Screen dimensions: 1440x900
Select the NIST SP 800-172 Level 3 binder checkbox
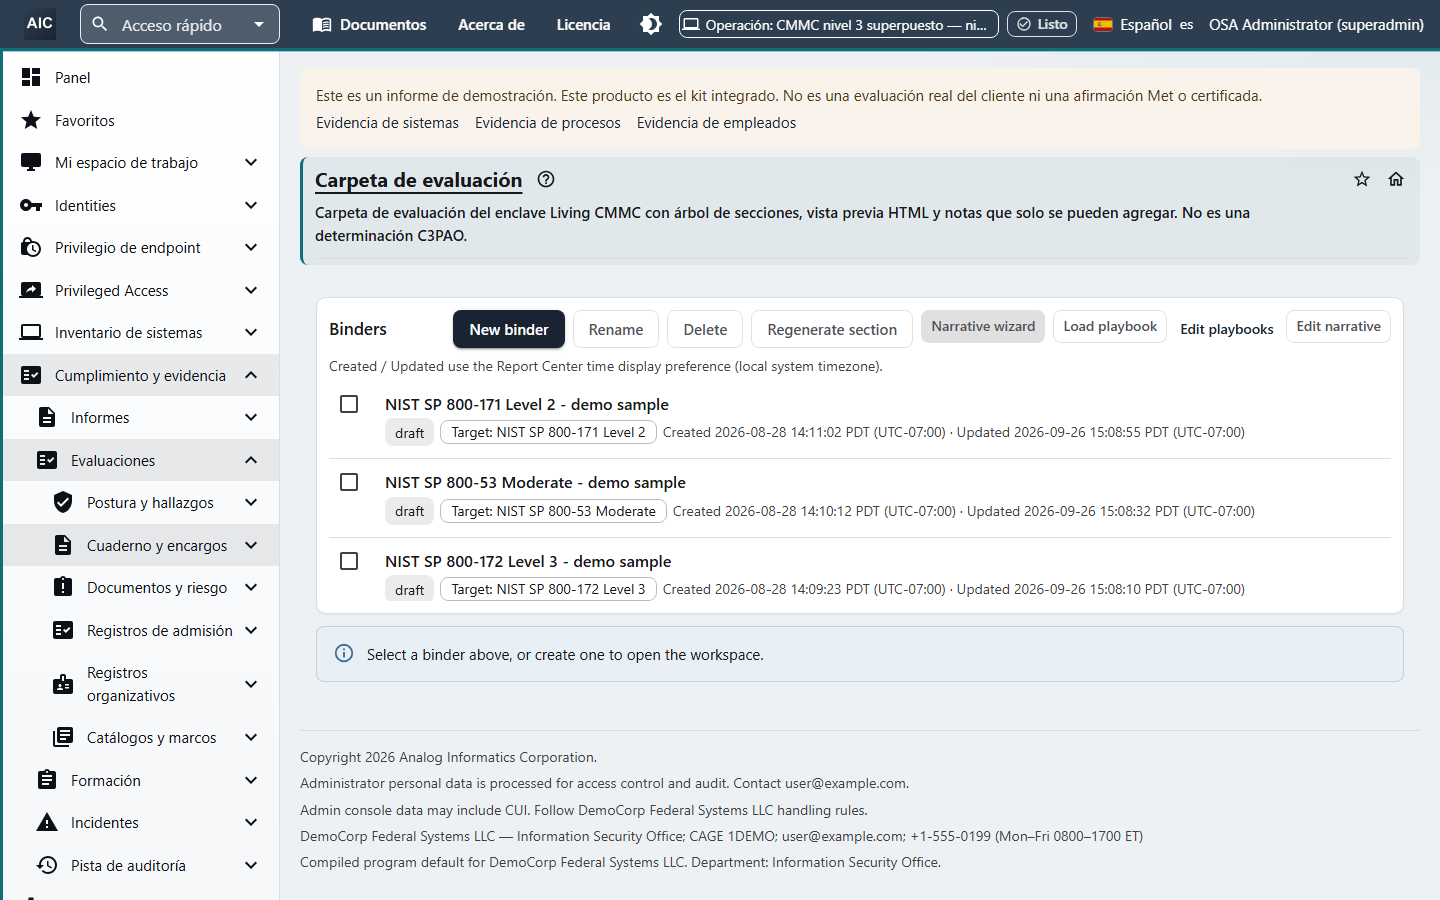[x=349, y=561]
